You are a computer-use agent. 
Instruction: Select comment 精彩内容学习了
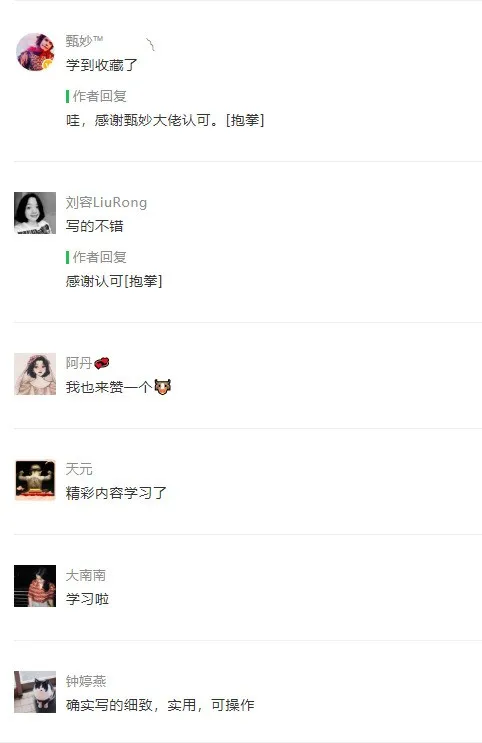click(116, 493)
